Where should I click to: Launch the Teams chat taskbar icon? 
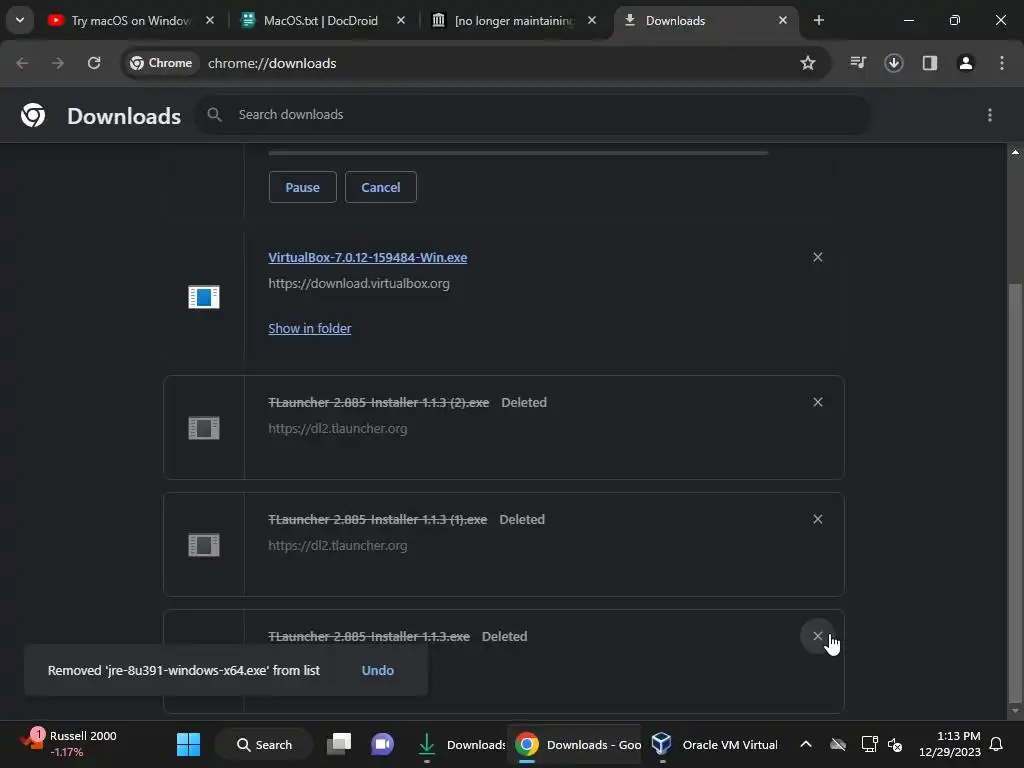point(382,744)
